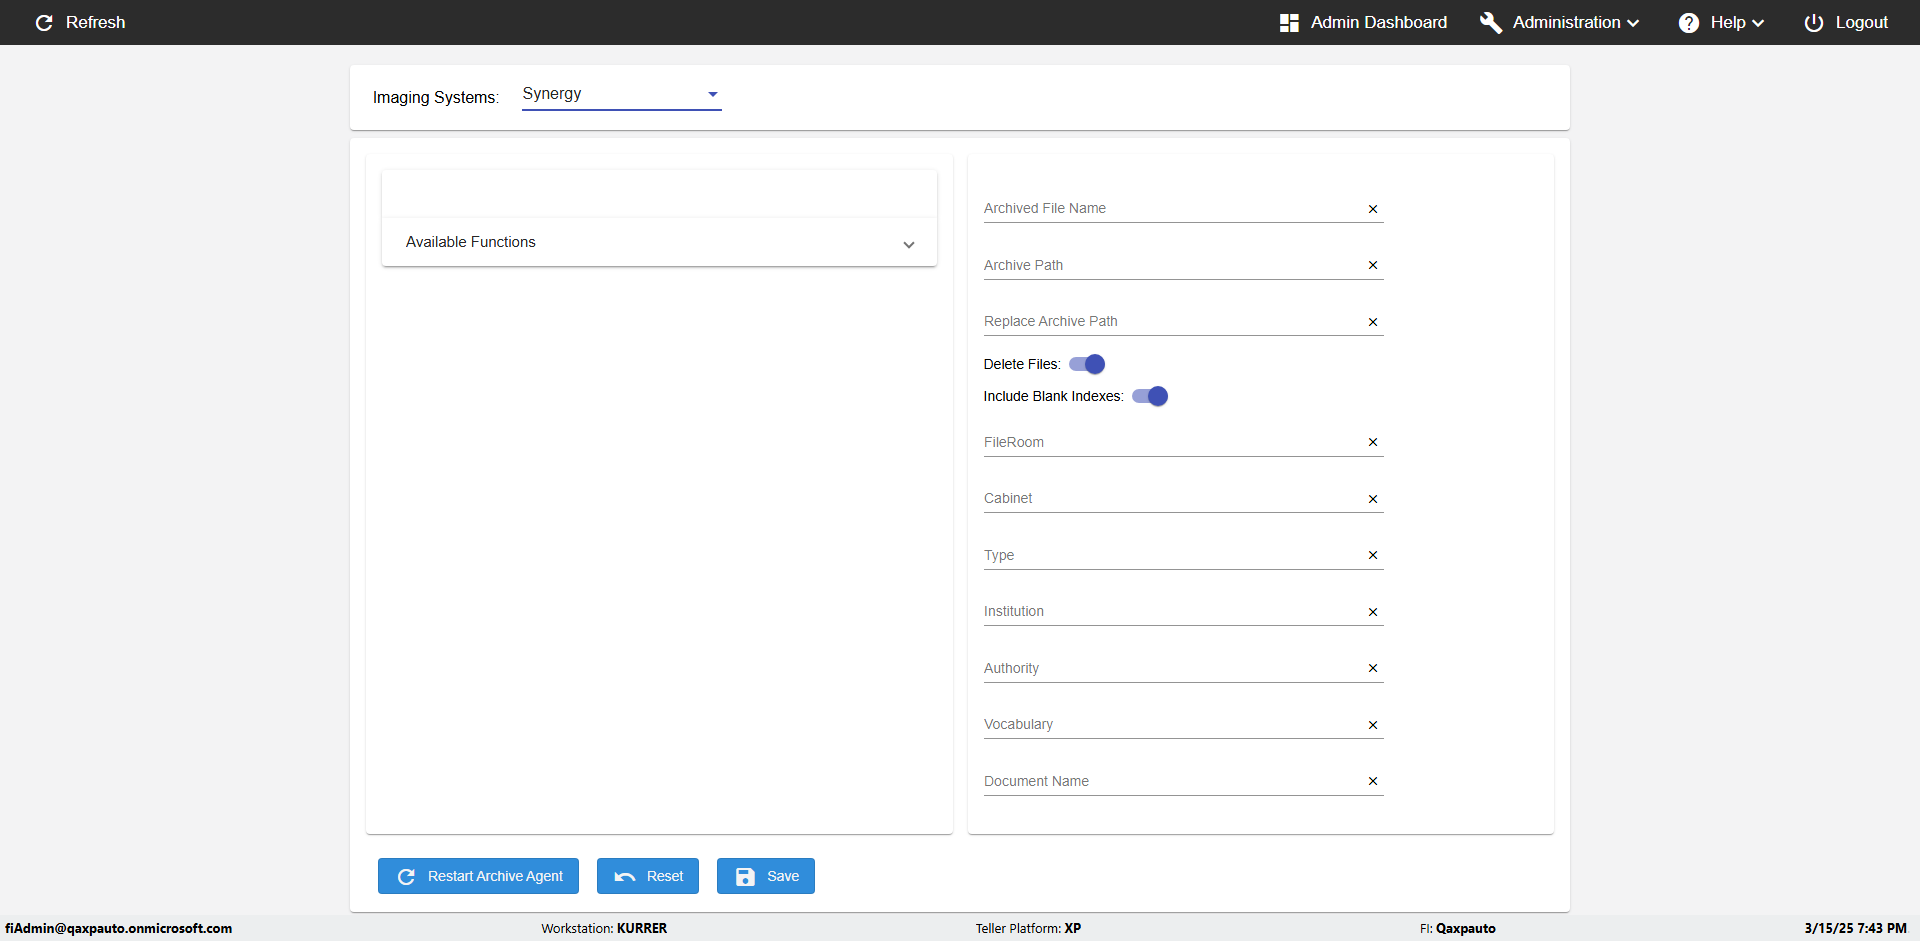Toggle the Delete Files switch

1087,364
